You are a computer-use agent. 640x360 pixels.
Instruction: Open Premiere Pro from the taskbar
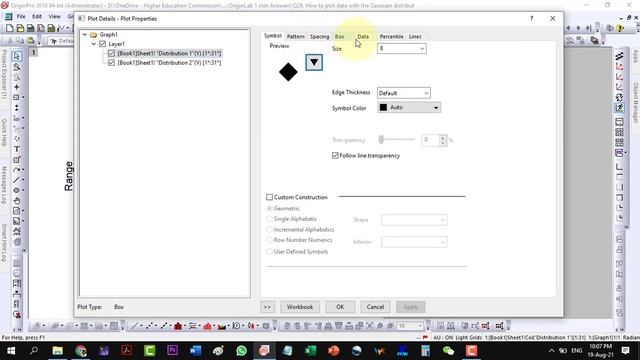point(173,351)
